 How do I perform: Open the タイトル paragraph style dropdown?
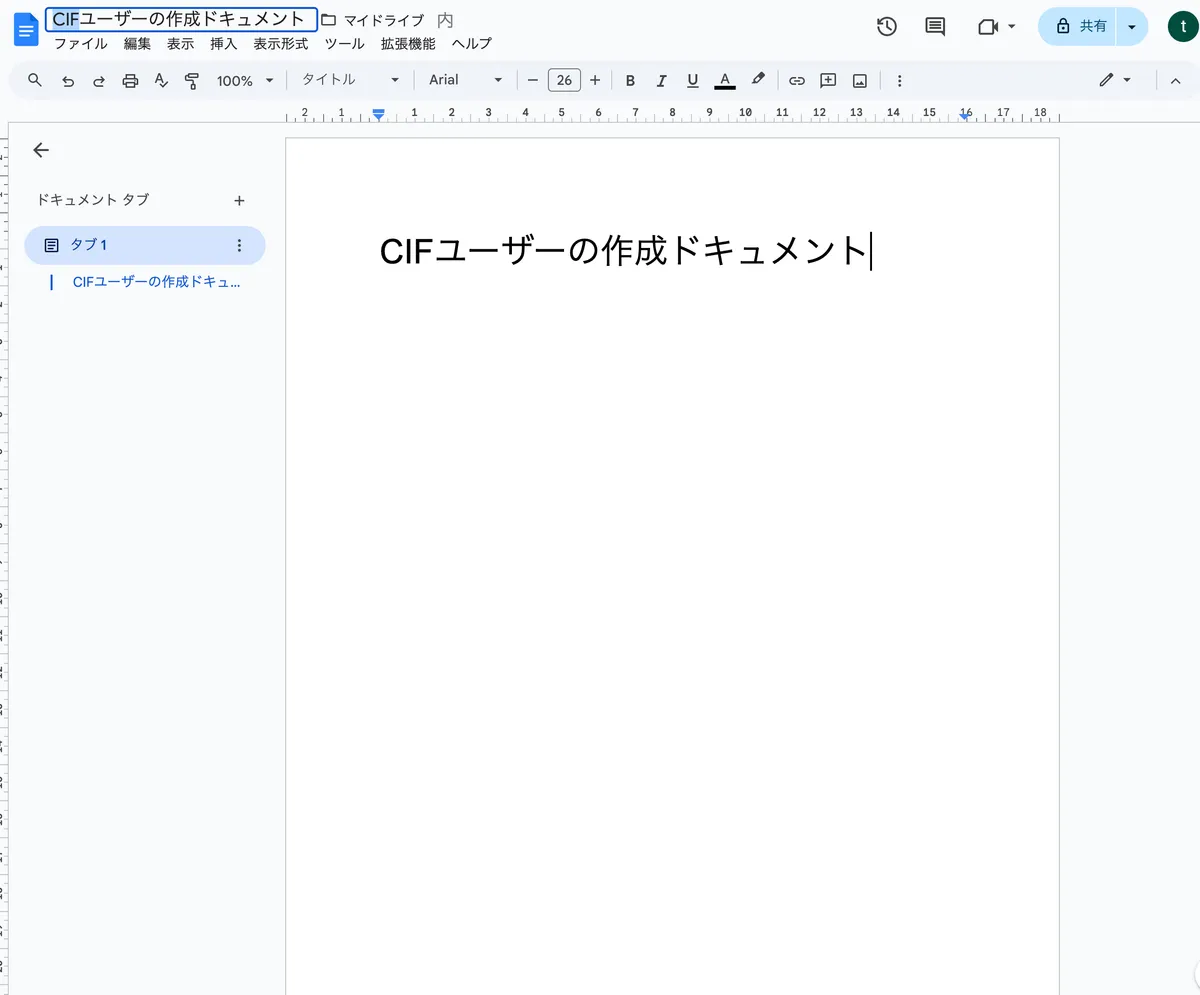(x=350, y=80)
